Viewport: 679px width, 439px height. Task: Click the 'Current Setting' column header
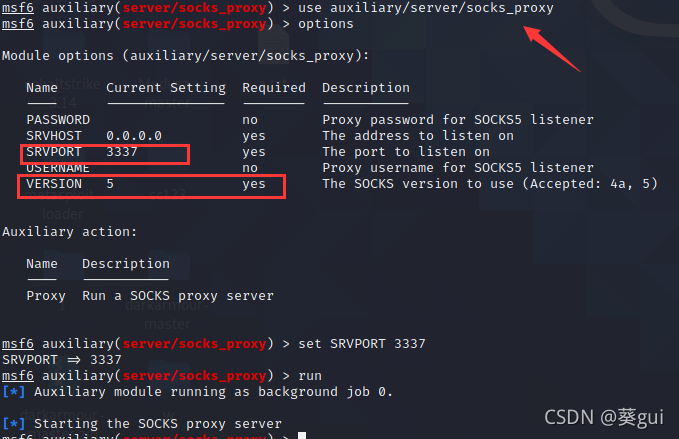[166, 88]
